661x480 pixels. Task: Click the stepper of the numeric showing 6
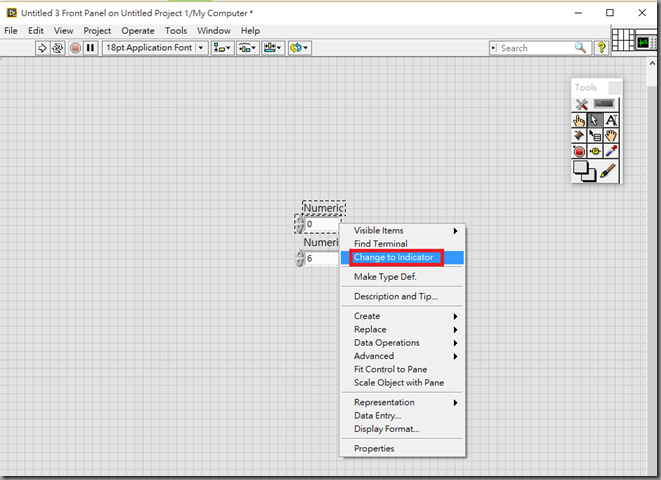[300, 258]
